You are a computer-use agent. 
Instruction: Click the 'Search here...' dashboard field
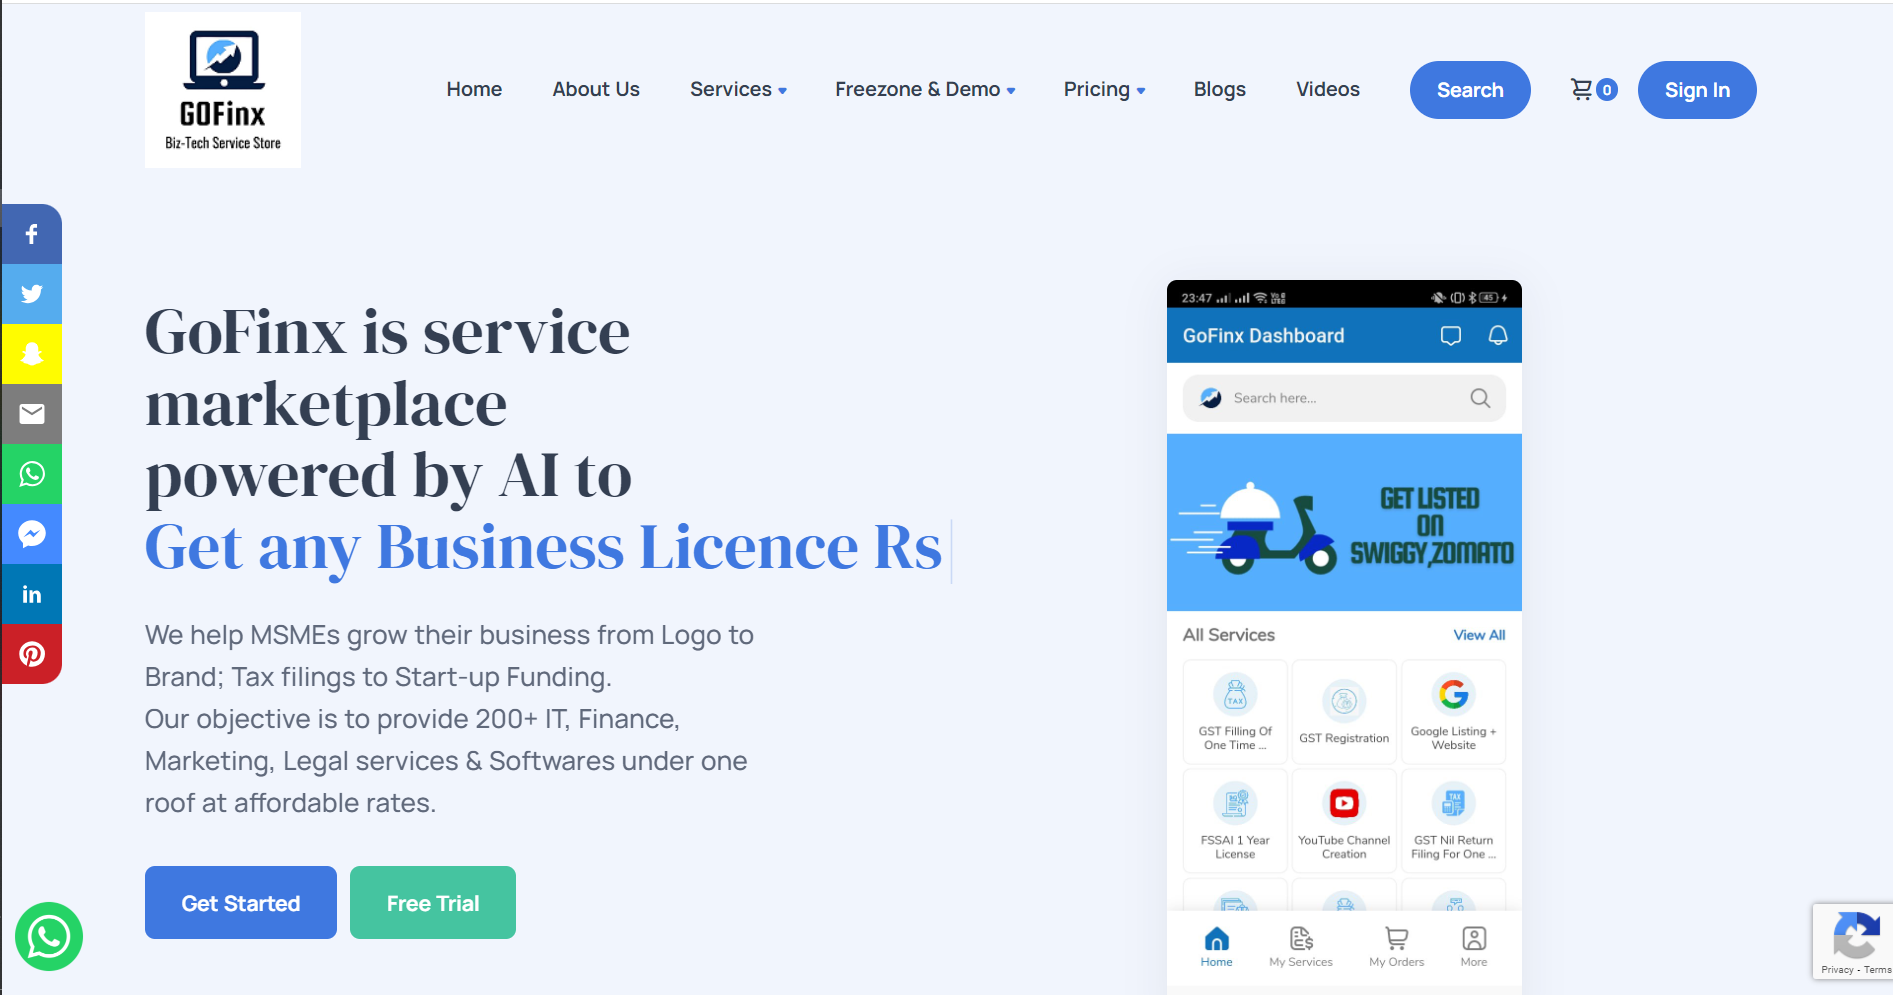click(x=1344, y=398)
